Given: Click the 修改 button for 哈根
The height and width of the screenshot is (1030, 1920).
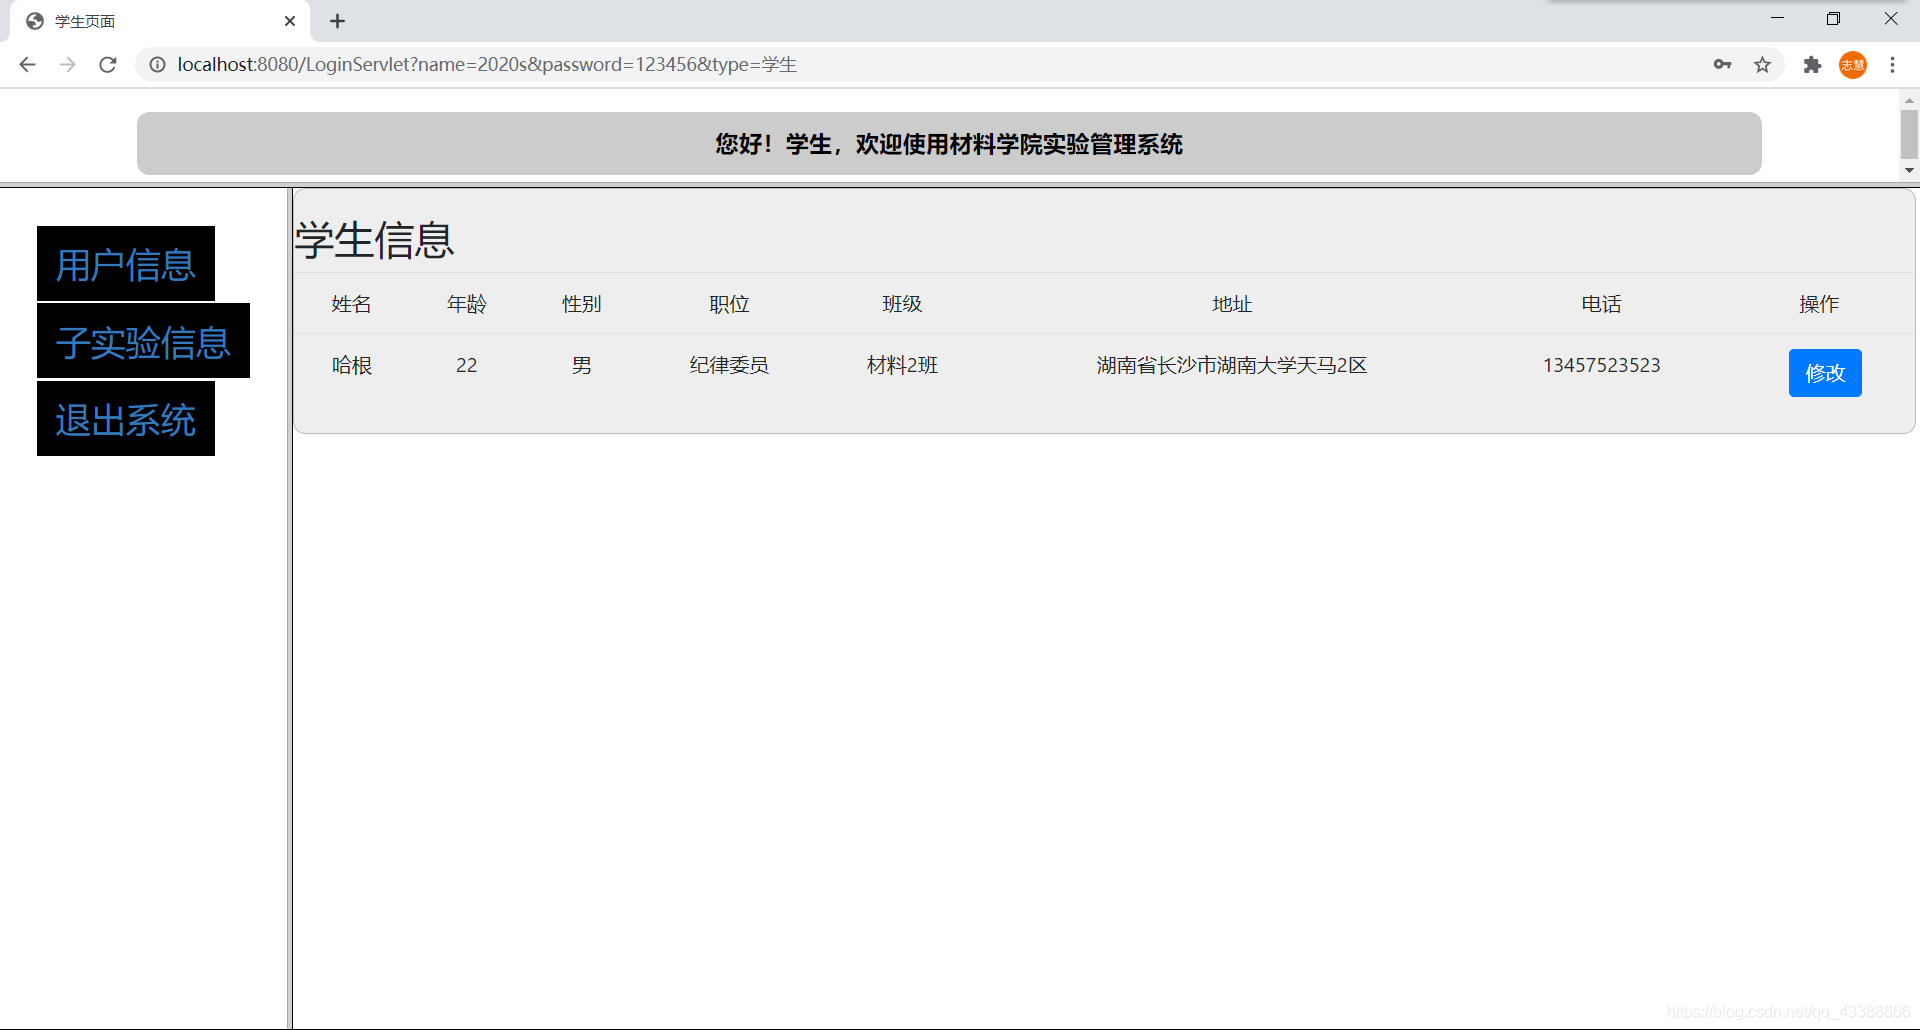Looking at the screenshot, I should [x=1825, y=373].
